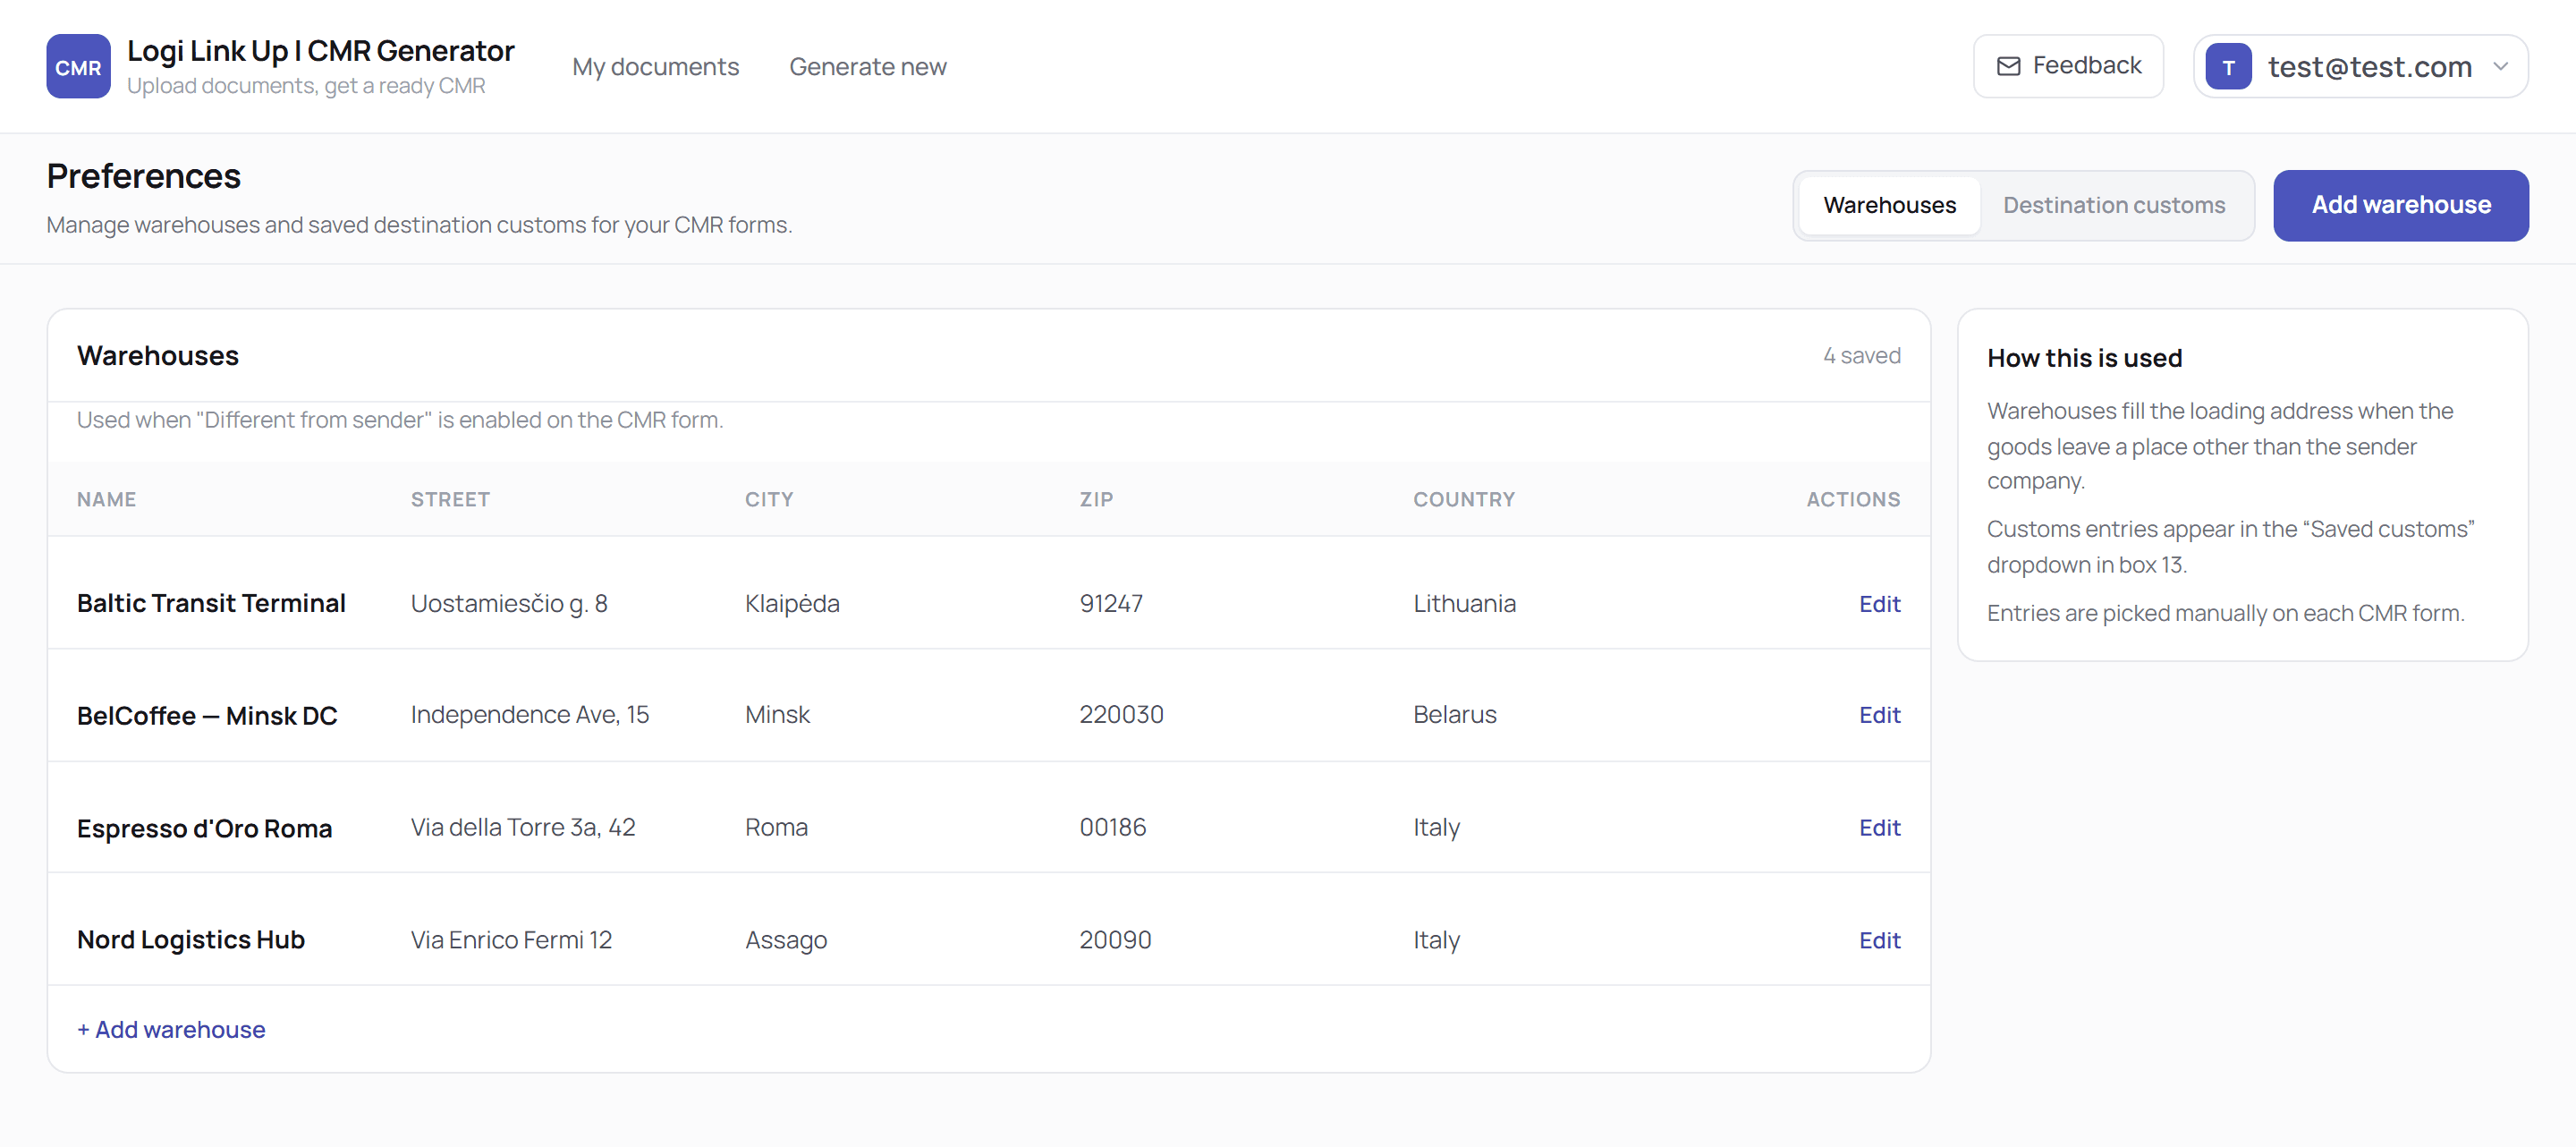Select the Baltic Transit Terminal name
The width and height of the screenshot is (2576, 1147).
click(211, 604)
